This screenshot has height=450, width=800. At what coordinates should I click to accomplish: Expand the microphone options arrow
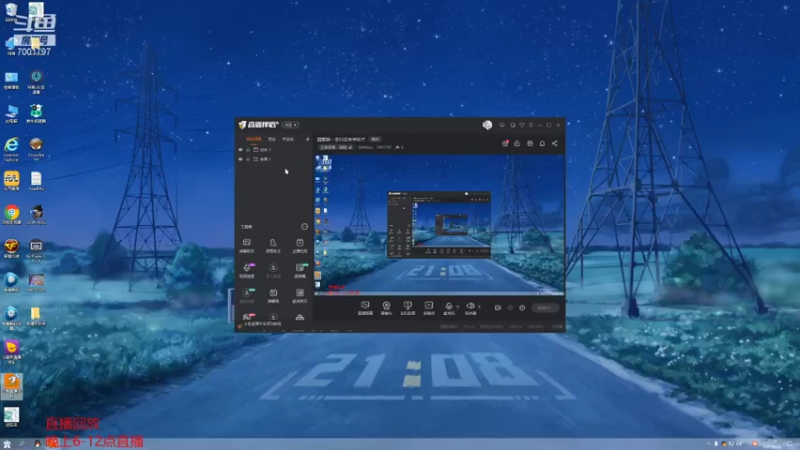click(457, 307)
